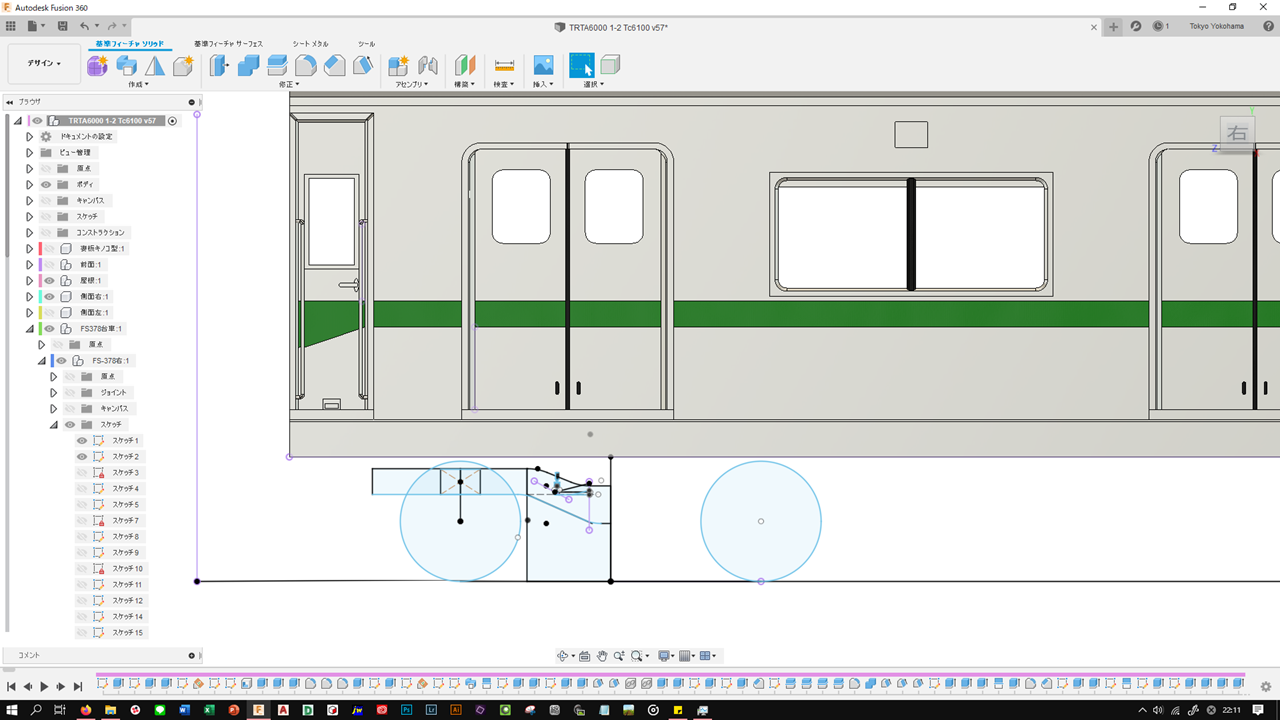Click the Tokyo Yokohama account name

1216,27
